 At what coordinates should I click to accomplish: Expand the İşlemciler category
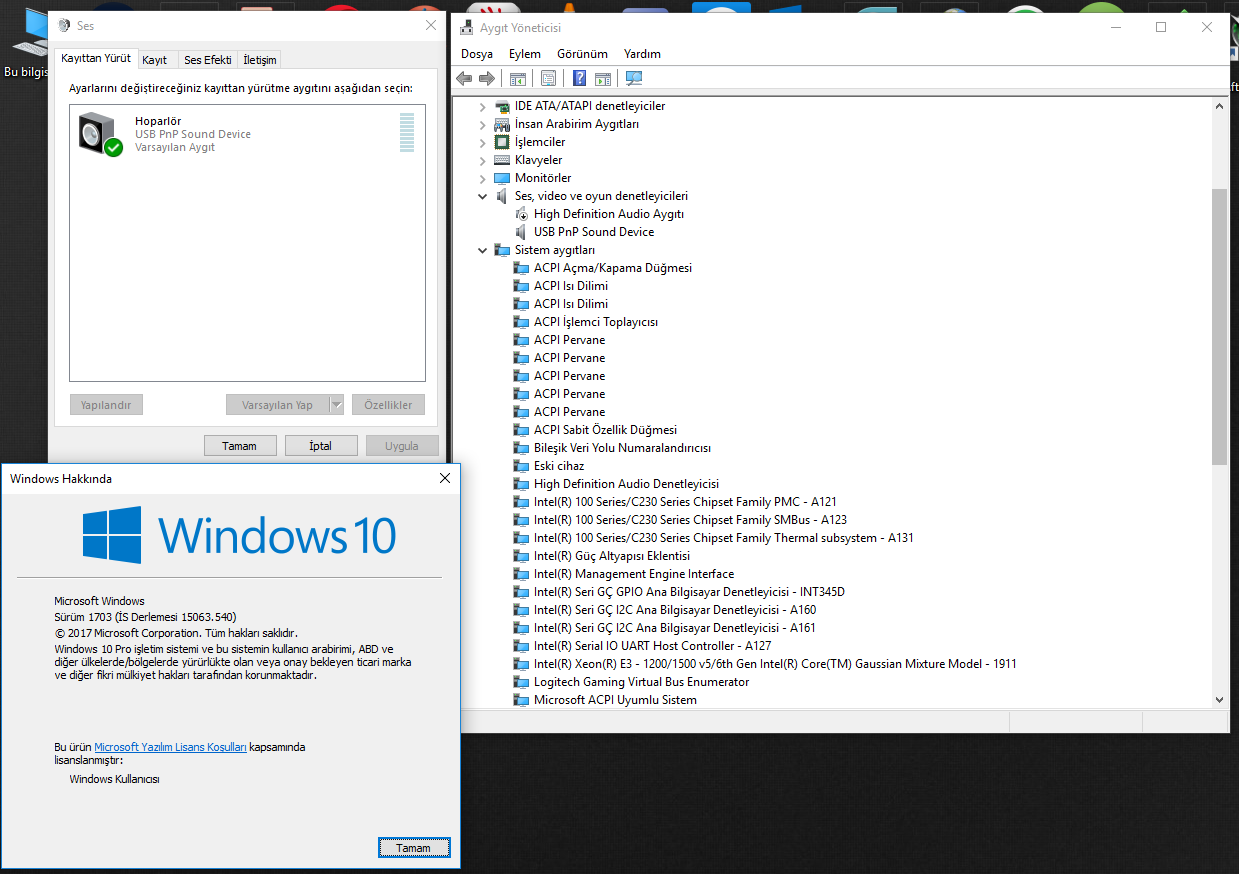[483, 142]
